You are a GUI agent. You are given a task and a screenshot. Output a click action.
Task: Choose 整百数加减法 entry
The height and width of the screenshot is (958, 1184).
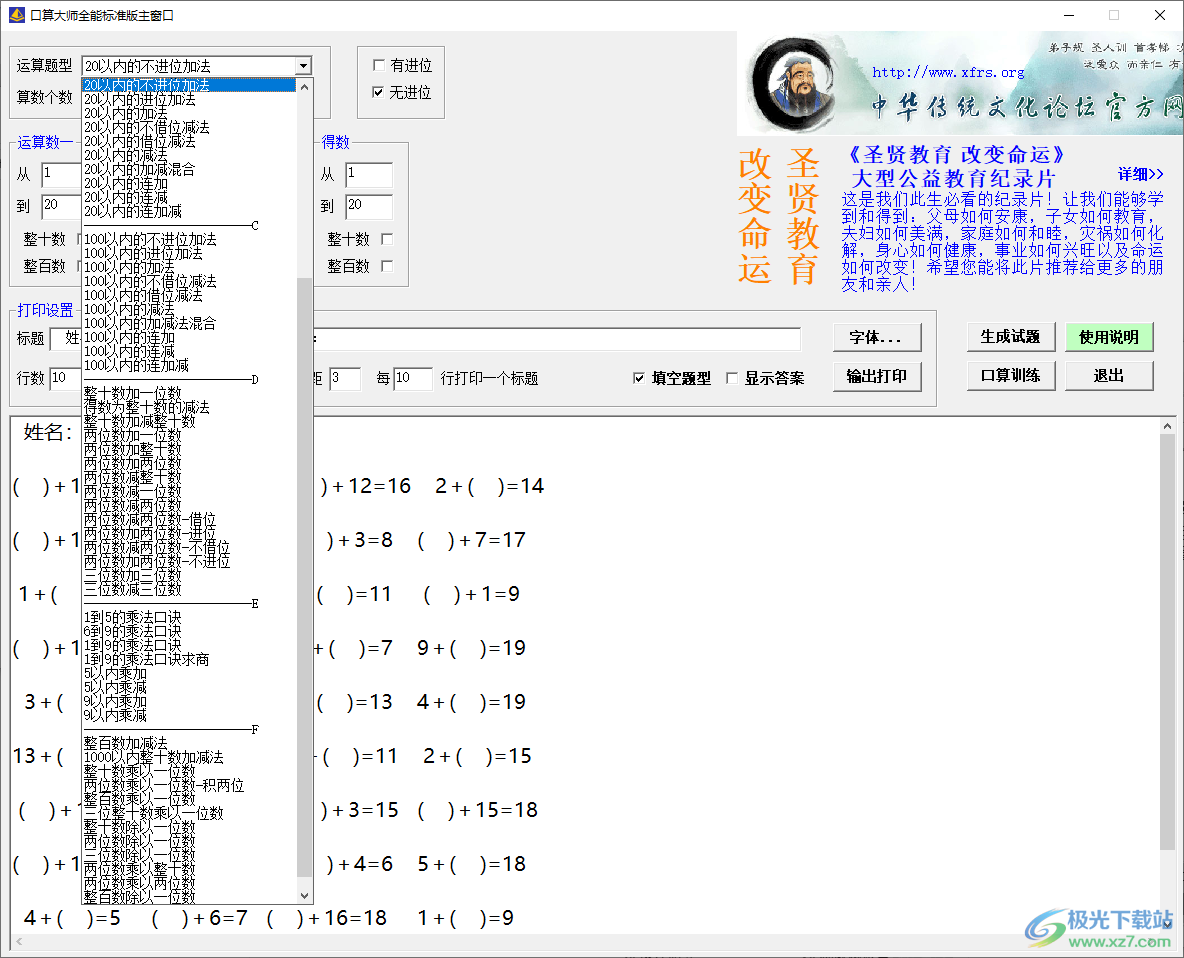[189, 744]
